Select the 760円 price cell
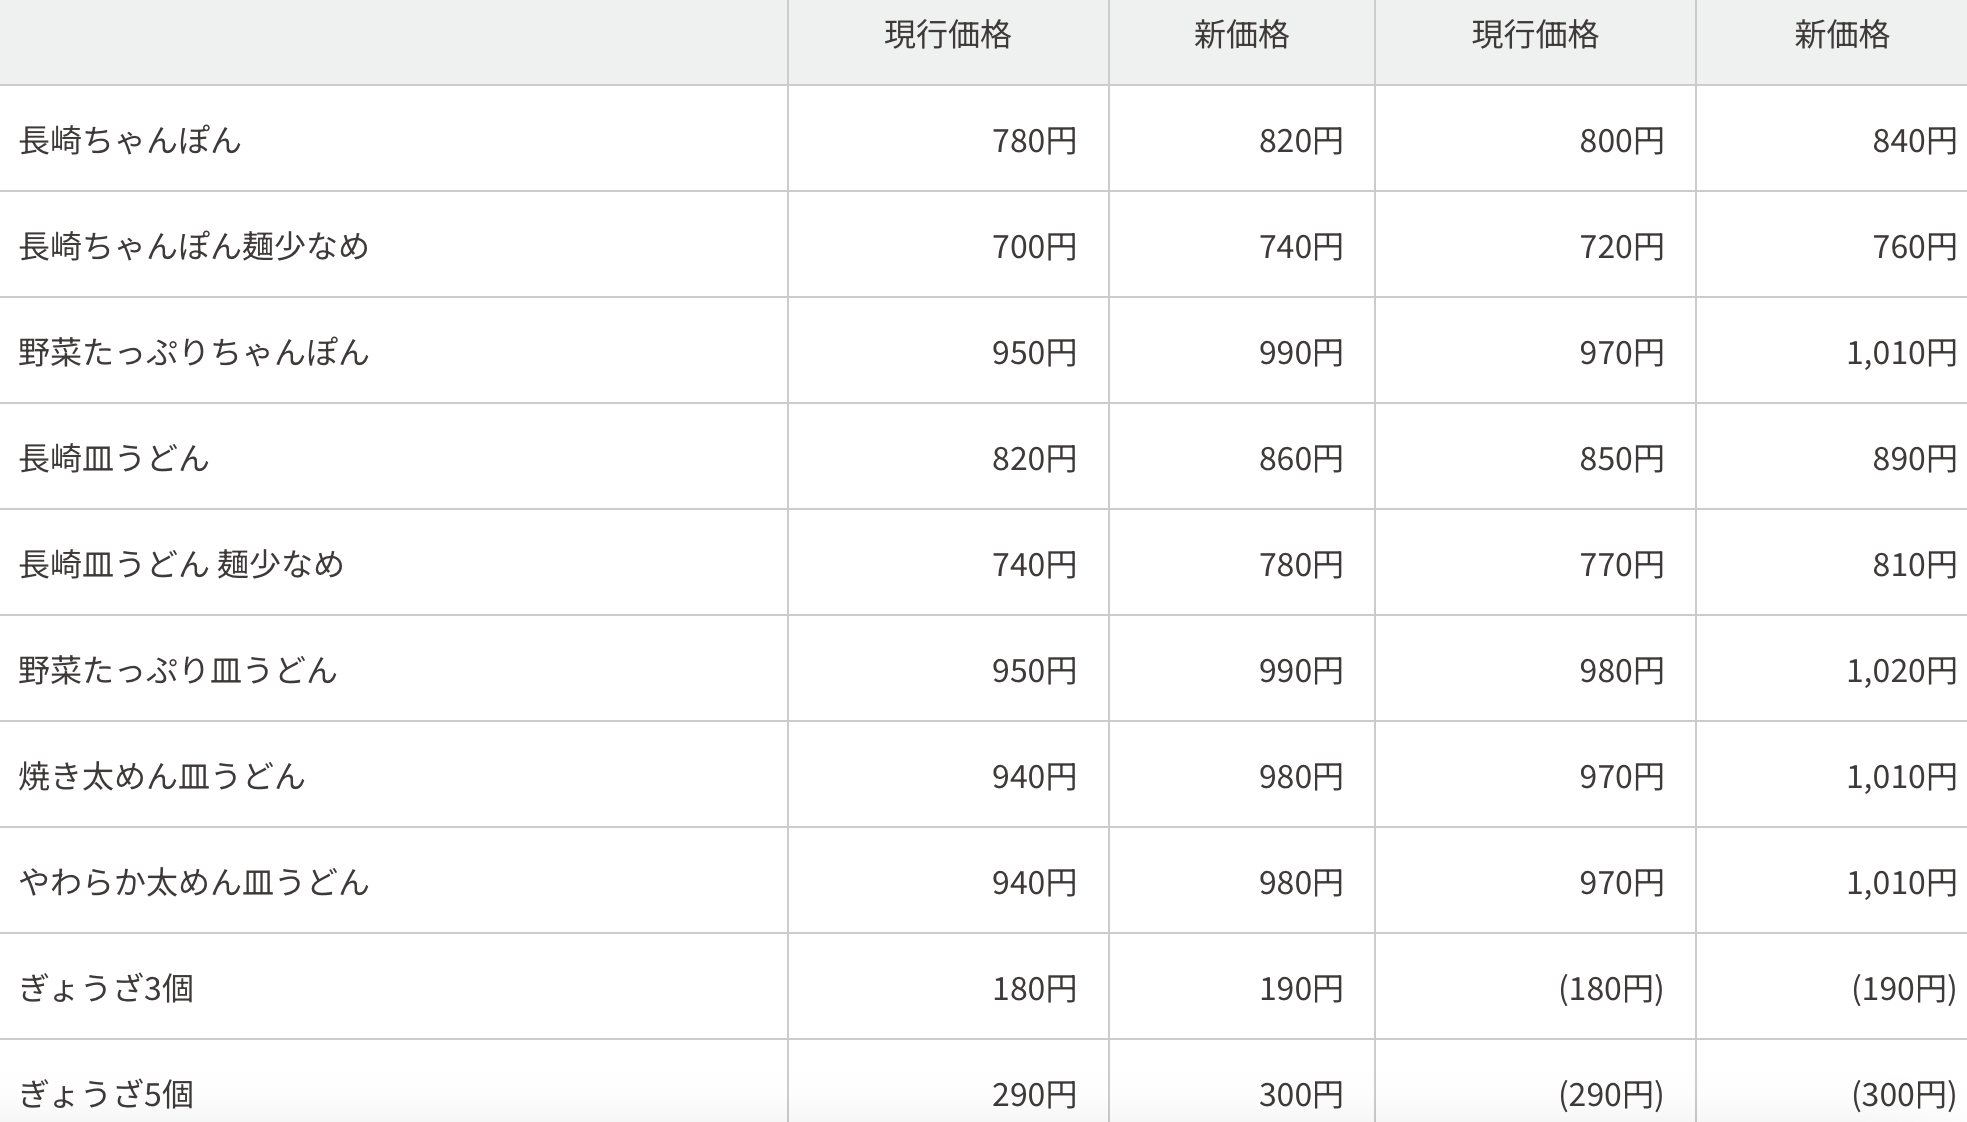Viewport: 1967px width, 1122px height. point(1914,246)
